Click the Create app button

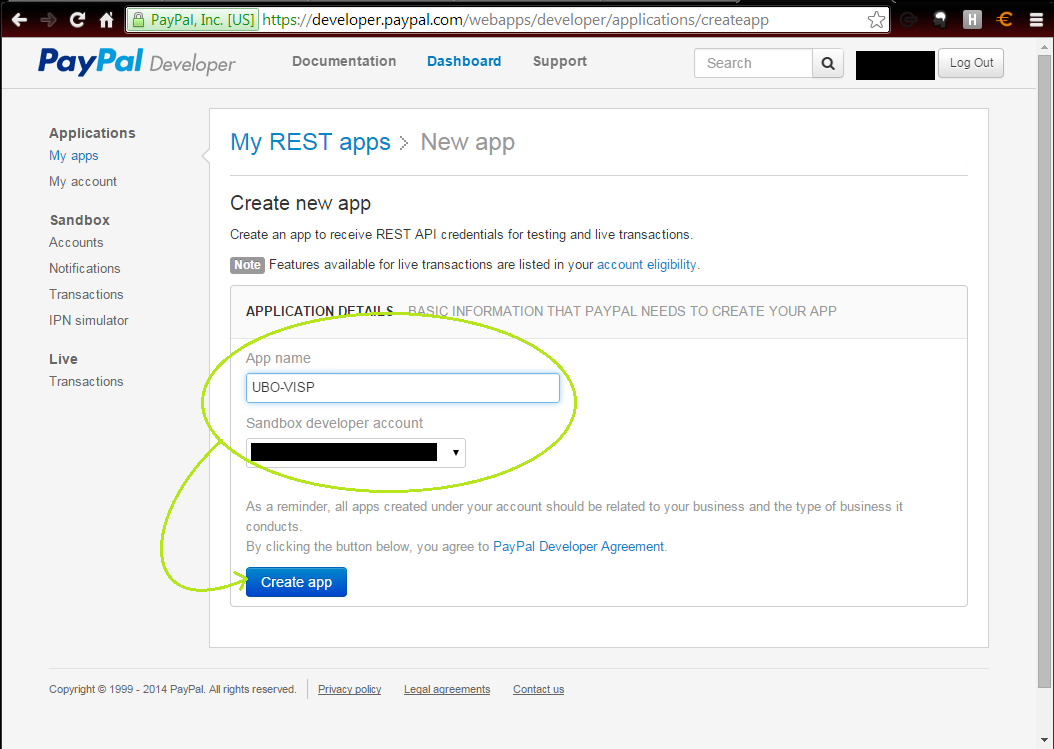[x=296, y=582]
